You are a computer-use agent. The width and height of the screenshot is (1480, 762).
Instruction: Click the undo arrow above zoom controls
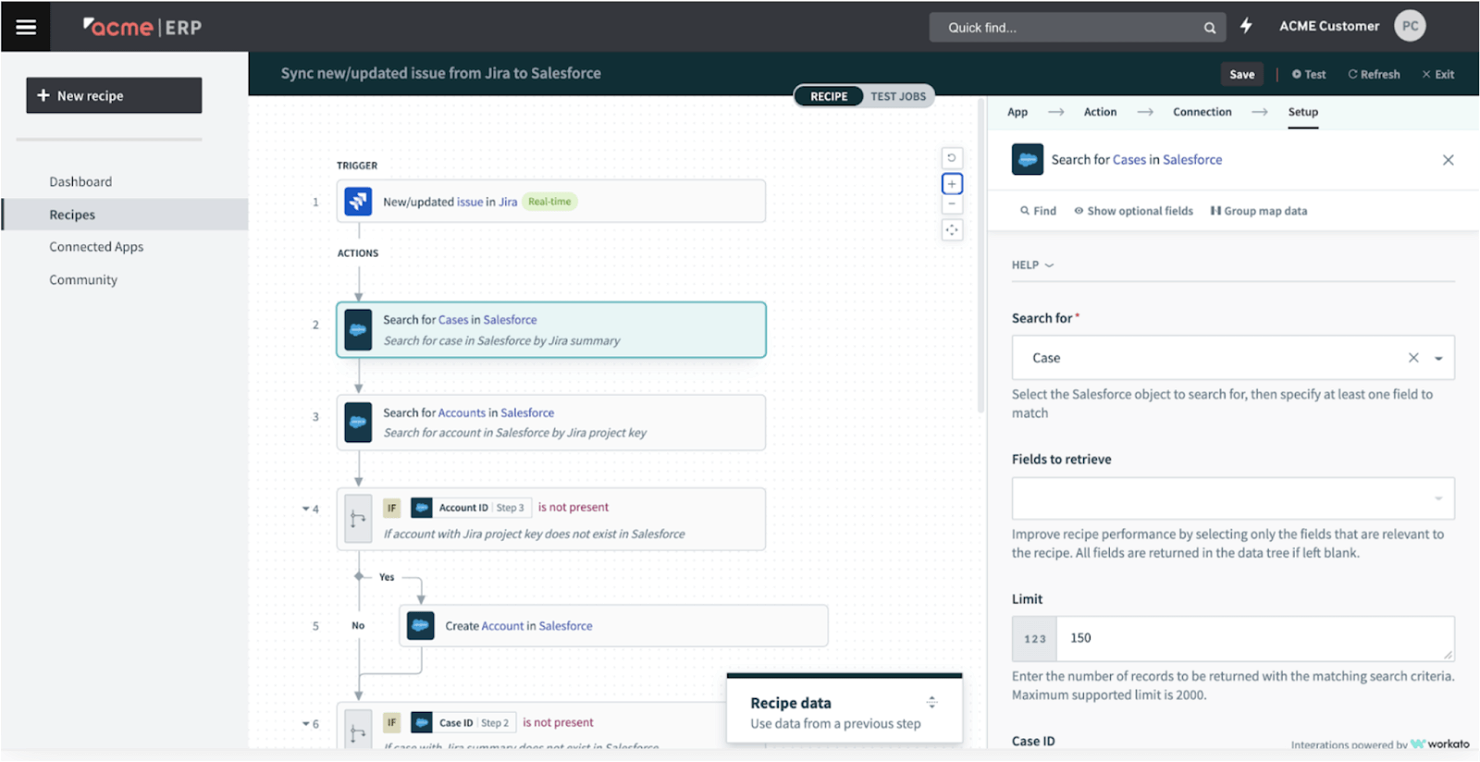(951, 157)
